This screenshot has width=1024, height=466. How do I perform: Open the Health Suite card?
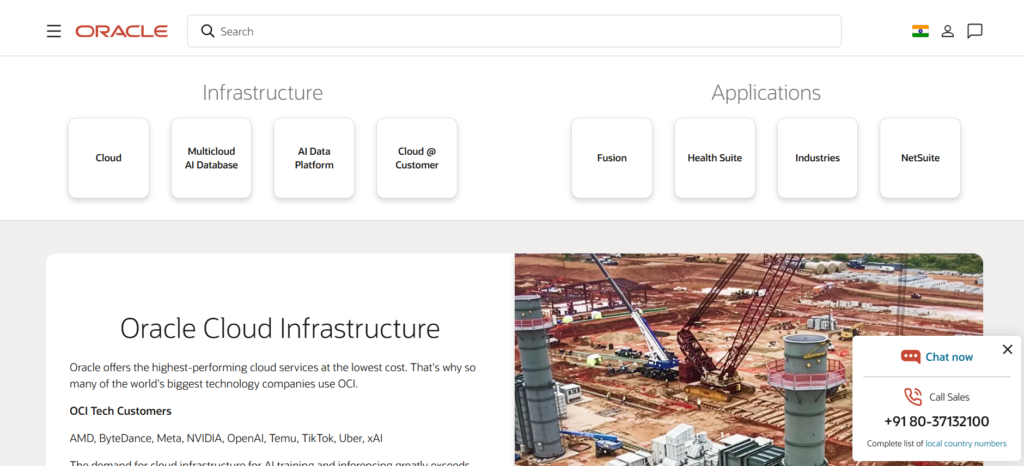[714, 158]
